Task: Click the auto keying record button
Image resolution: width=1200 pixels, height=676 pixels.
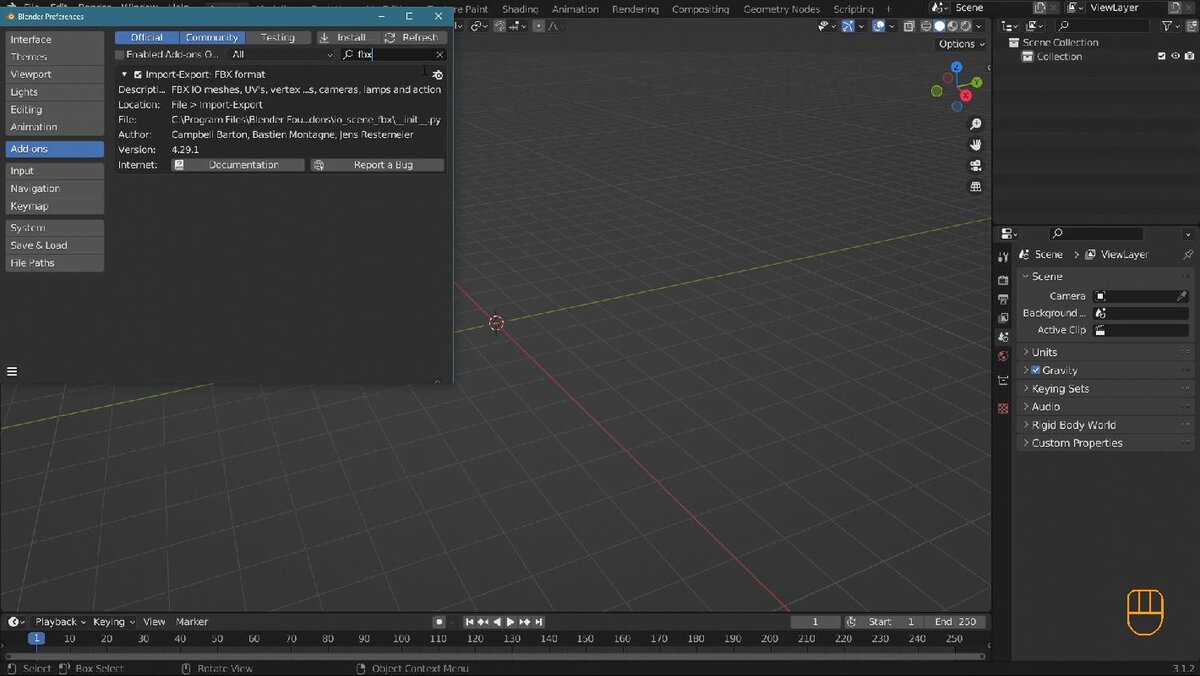Action: [438, 622]
